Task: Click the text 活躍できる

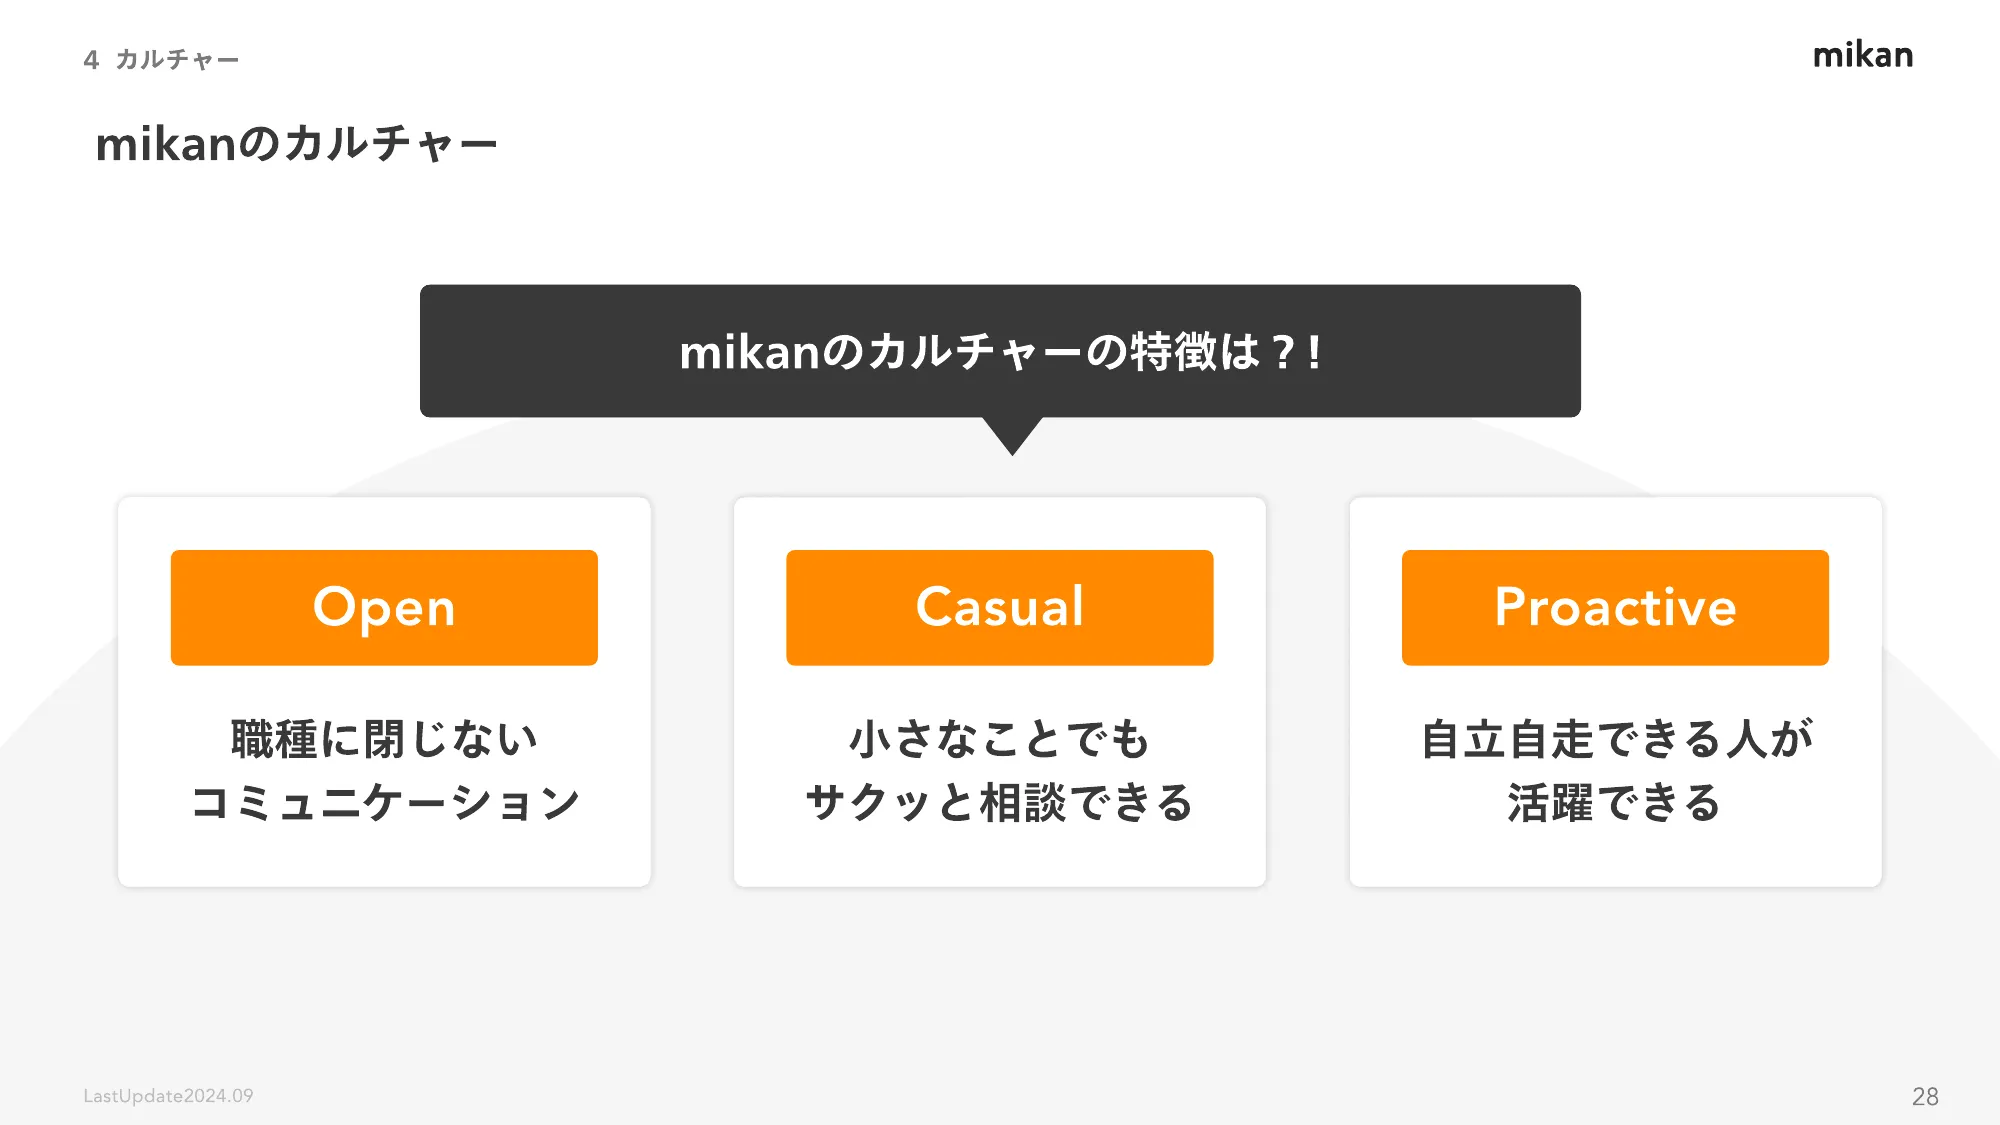Action: point(1615,803)
